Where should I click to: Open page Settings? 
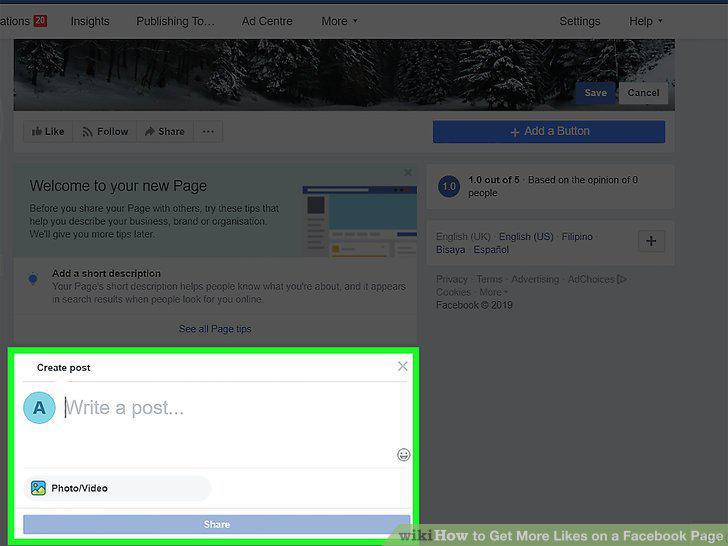pos(579,21)
